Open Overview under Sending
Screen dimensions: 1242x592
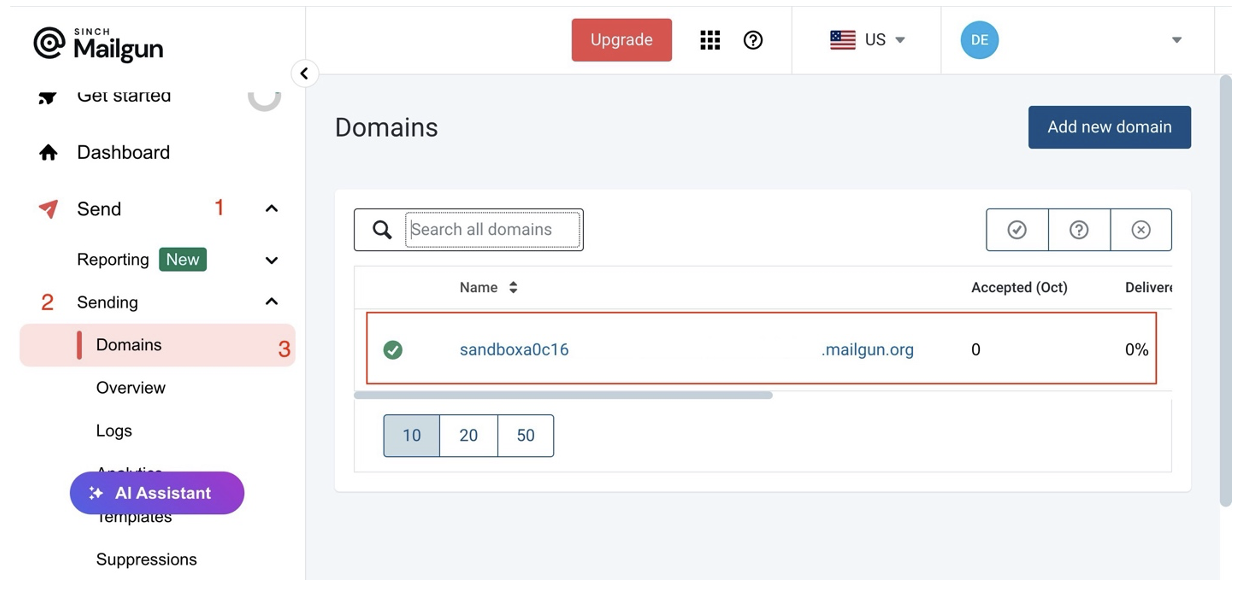click(x=131, y=388)
